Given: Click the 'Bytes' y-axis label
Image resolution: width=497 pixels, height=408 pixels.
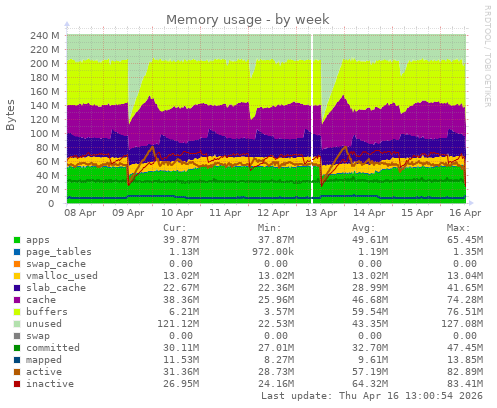Looking at the screenshot, I should [10, 115].
